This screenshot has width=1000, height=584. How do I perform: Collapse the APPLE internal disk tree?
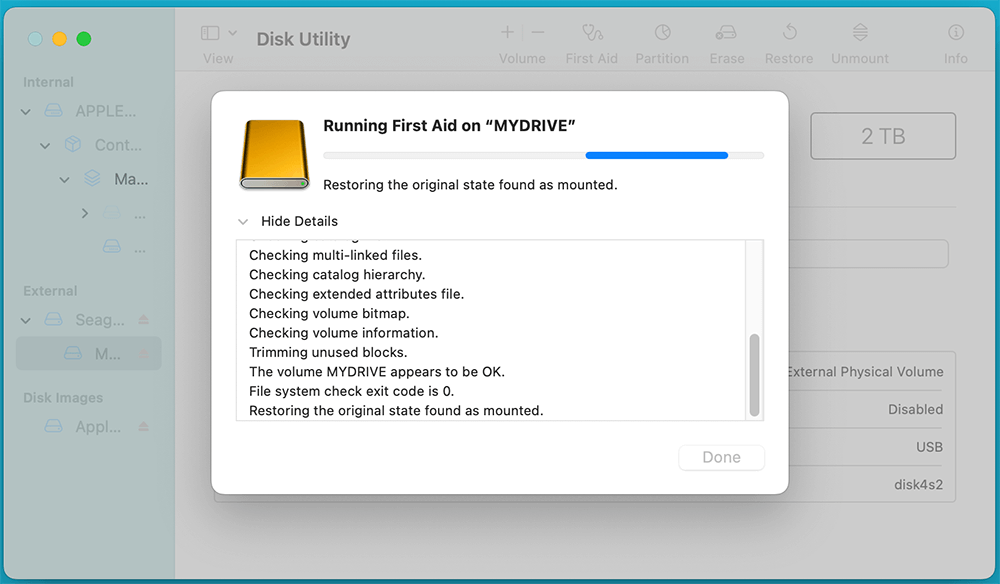coord(26,111)
